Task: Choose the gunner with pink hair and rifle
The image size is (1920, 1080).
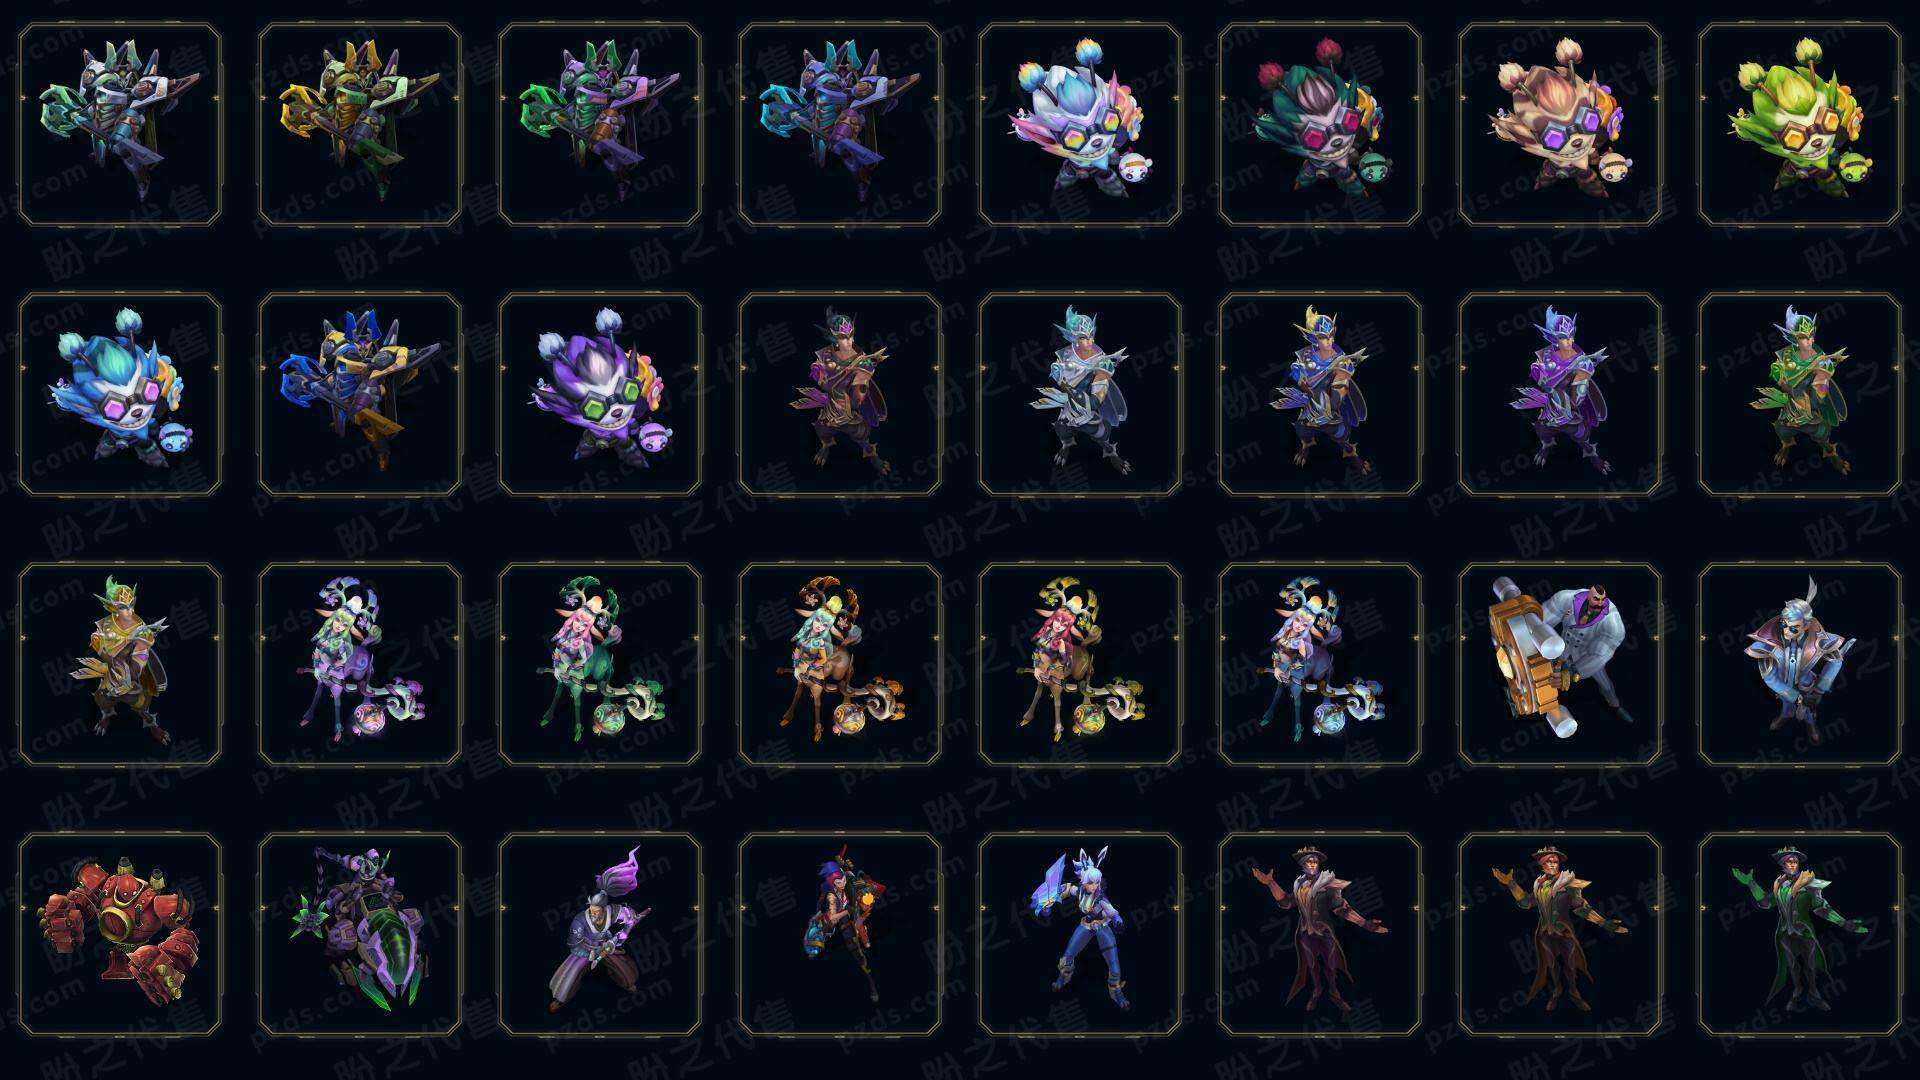Action: pyautogui.click(x=840, y=935)
